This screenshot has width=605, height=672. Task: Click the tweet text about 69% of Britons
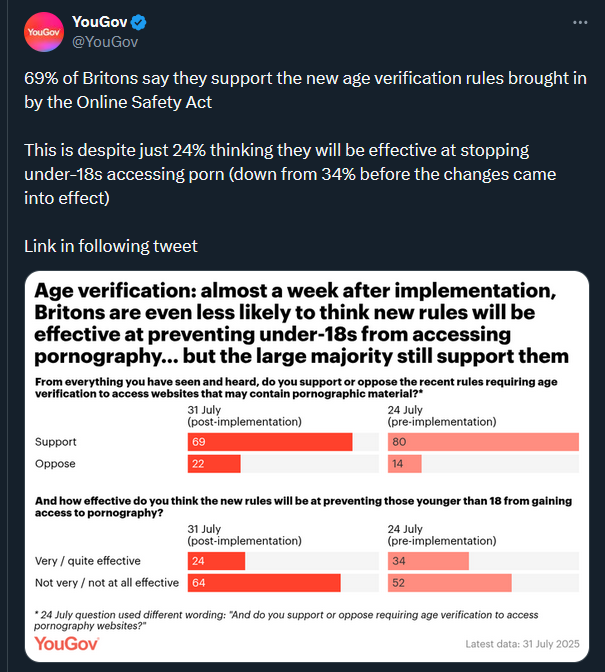click(x=305, y=90)
